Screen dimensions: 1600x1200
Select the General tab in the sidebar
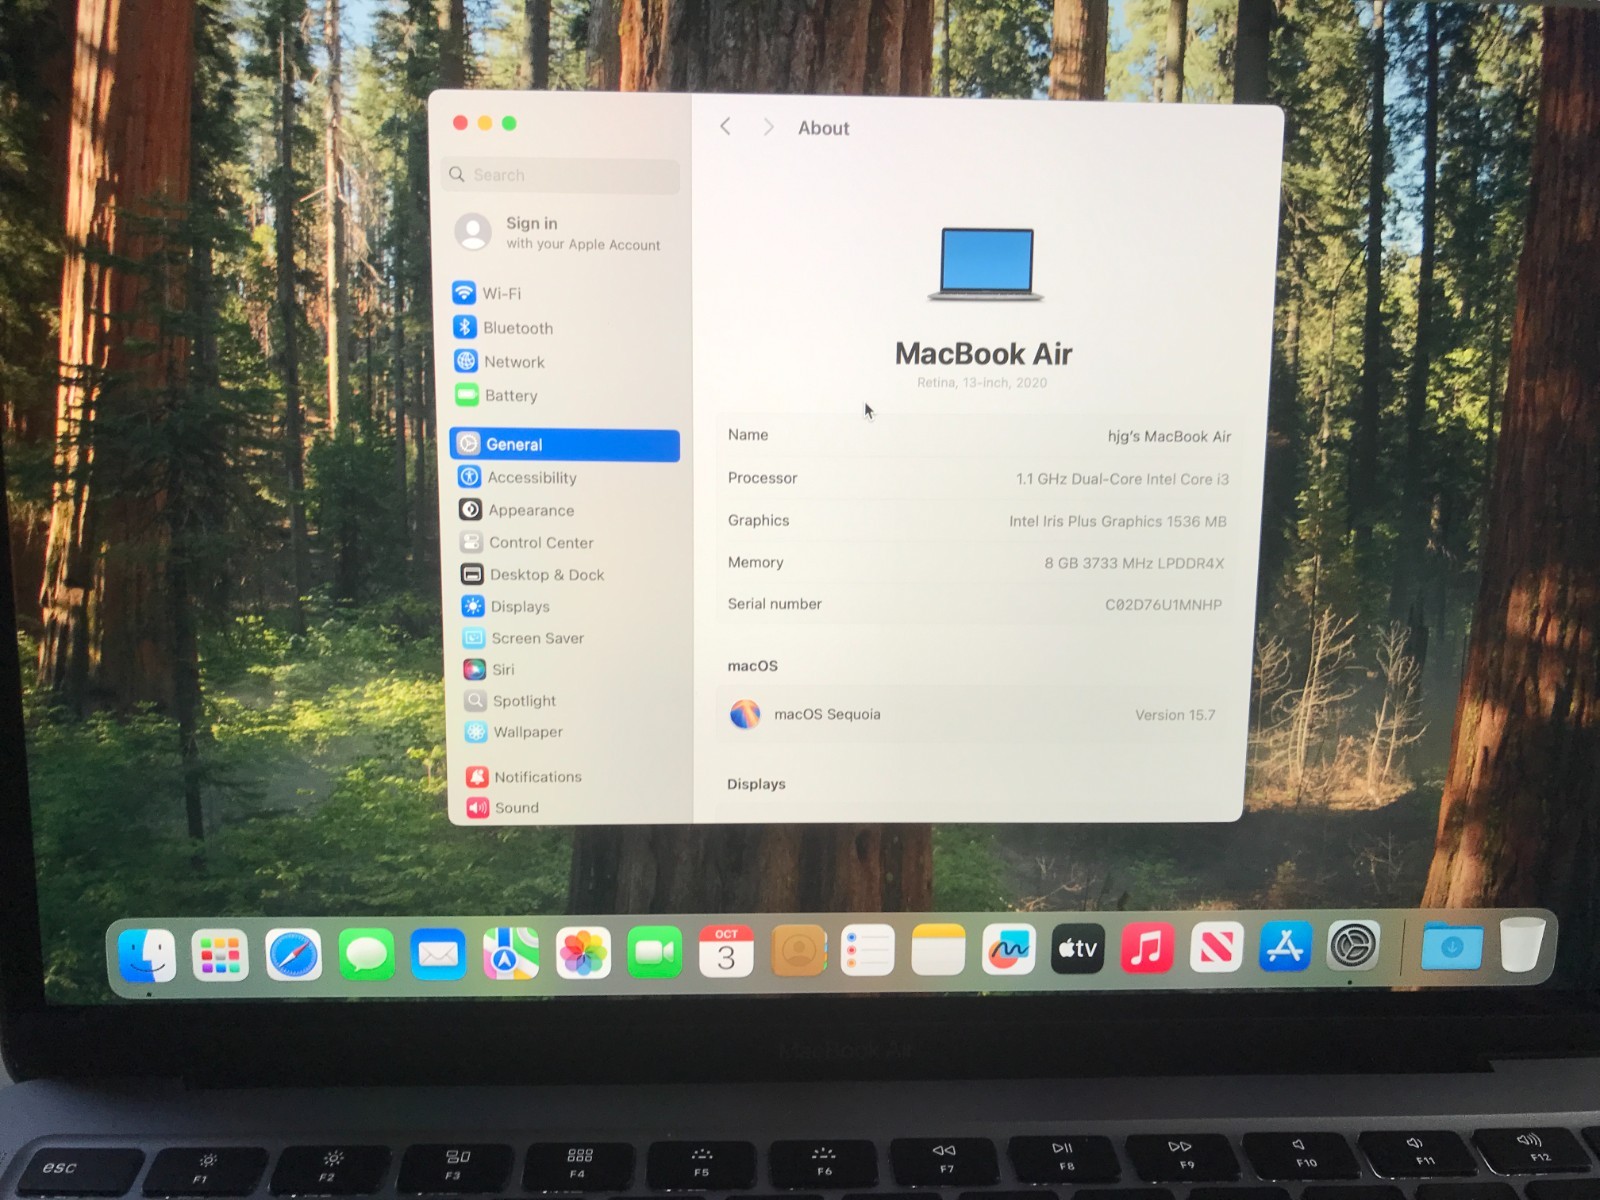click(x=517, y=444)
